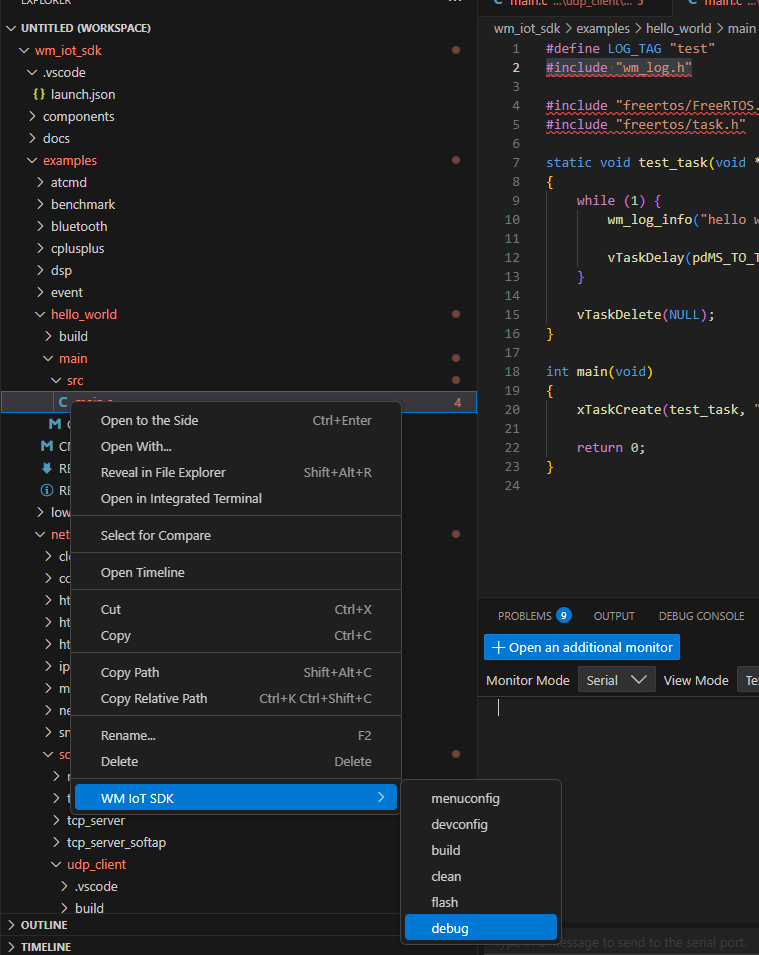Choose Open With... from context menu
Viewport: 759px width, 955px height.
(x=236, y=446)
